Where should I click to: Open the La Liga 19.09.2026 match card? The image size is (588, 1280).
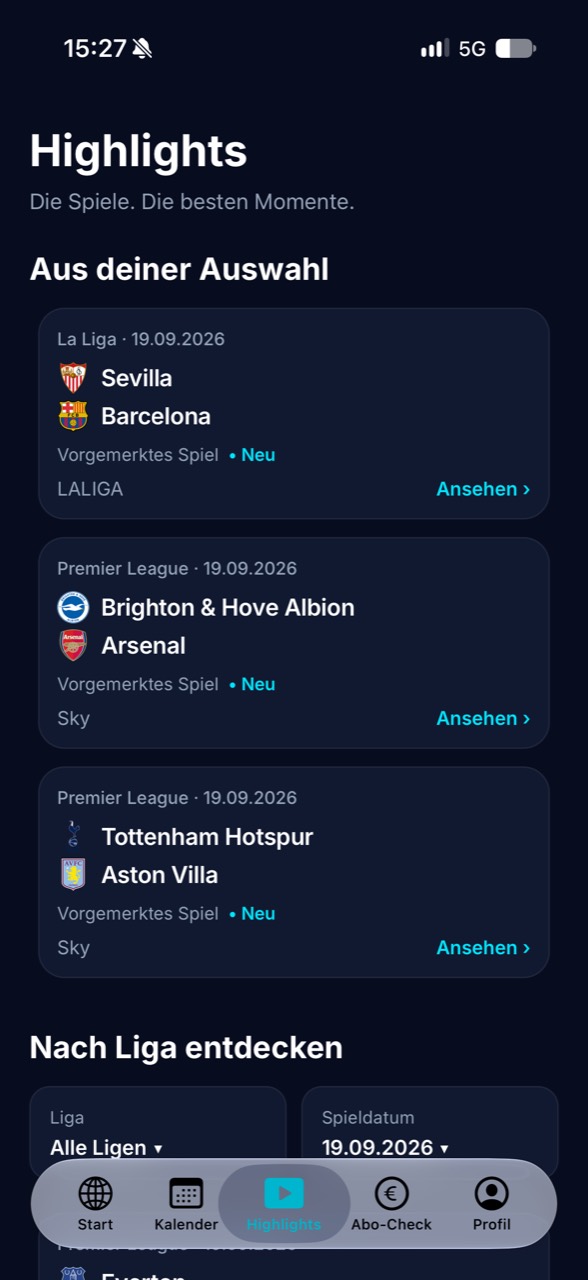(294, 413)
